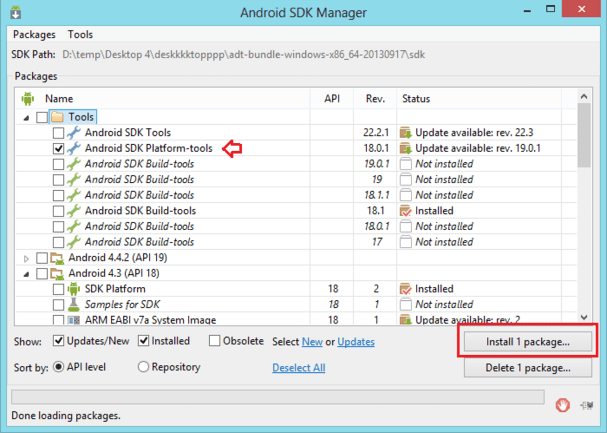Click the Tools folder icon
Viewport: 607px width, 433px height.
click(x=57, y=117)
